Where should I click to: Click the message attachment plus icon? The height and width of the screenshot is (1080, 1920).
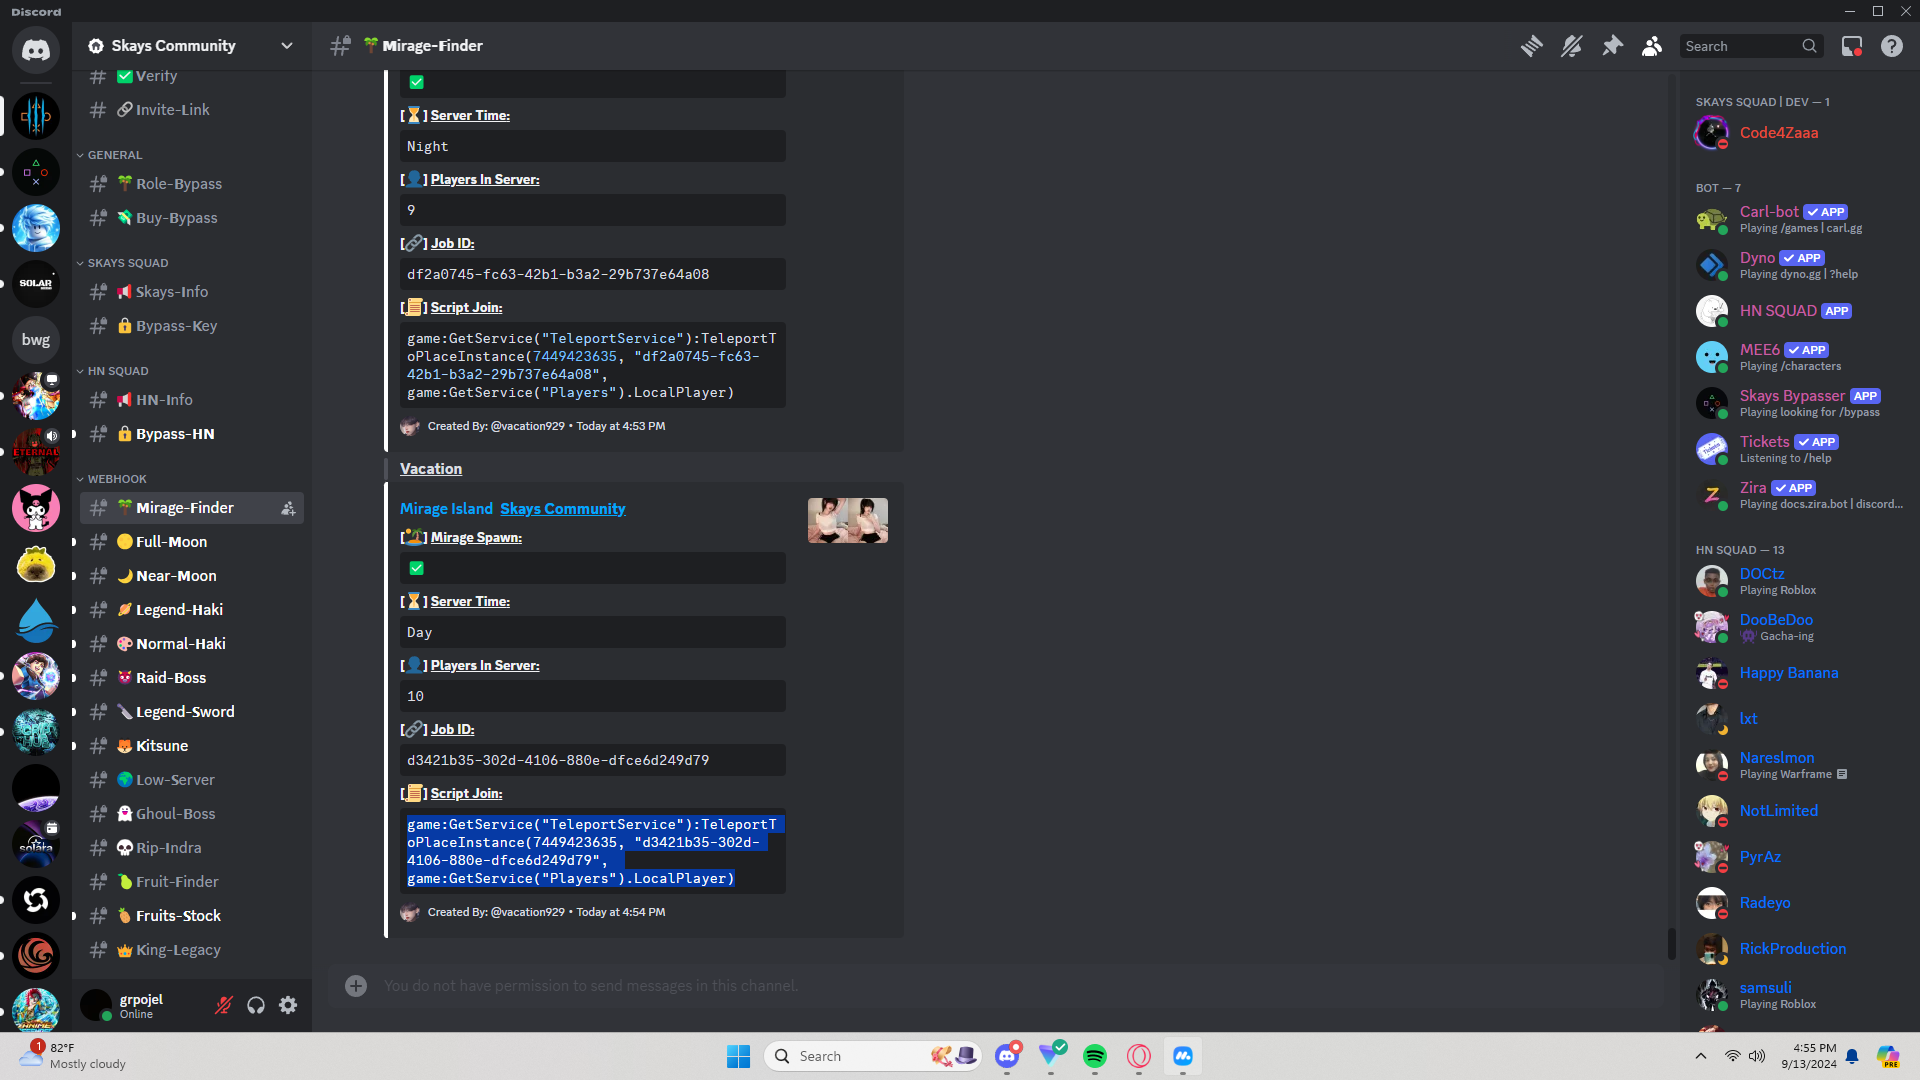click(x=356, y=986)
